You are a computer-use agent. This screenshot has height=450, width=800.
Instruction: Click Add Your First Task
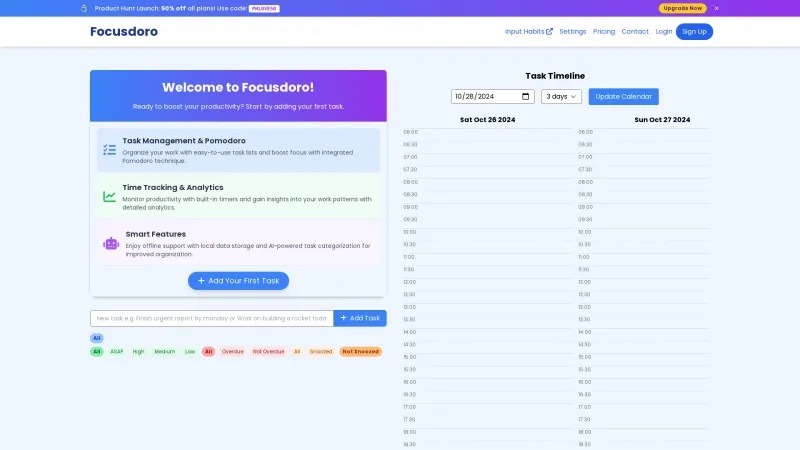pos(238,281)
